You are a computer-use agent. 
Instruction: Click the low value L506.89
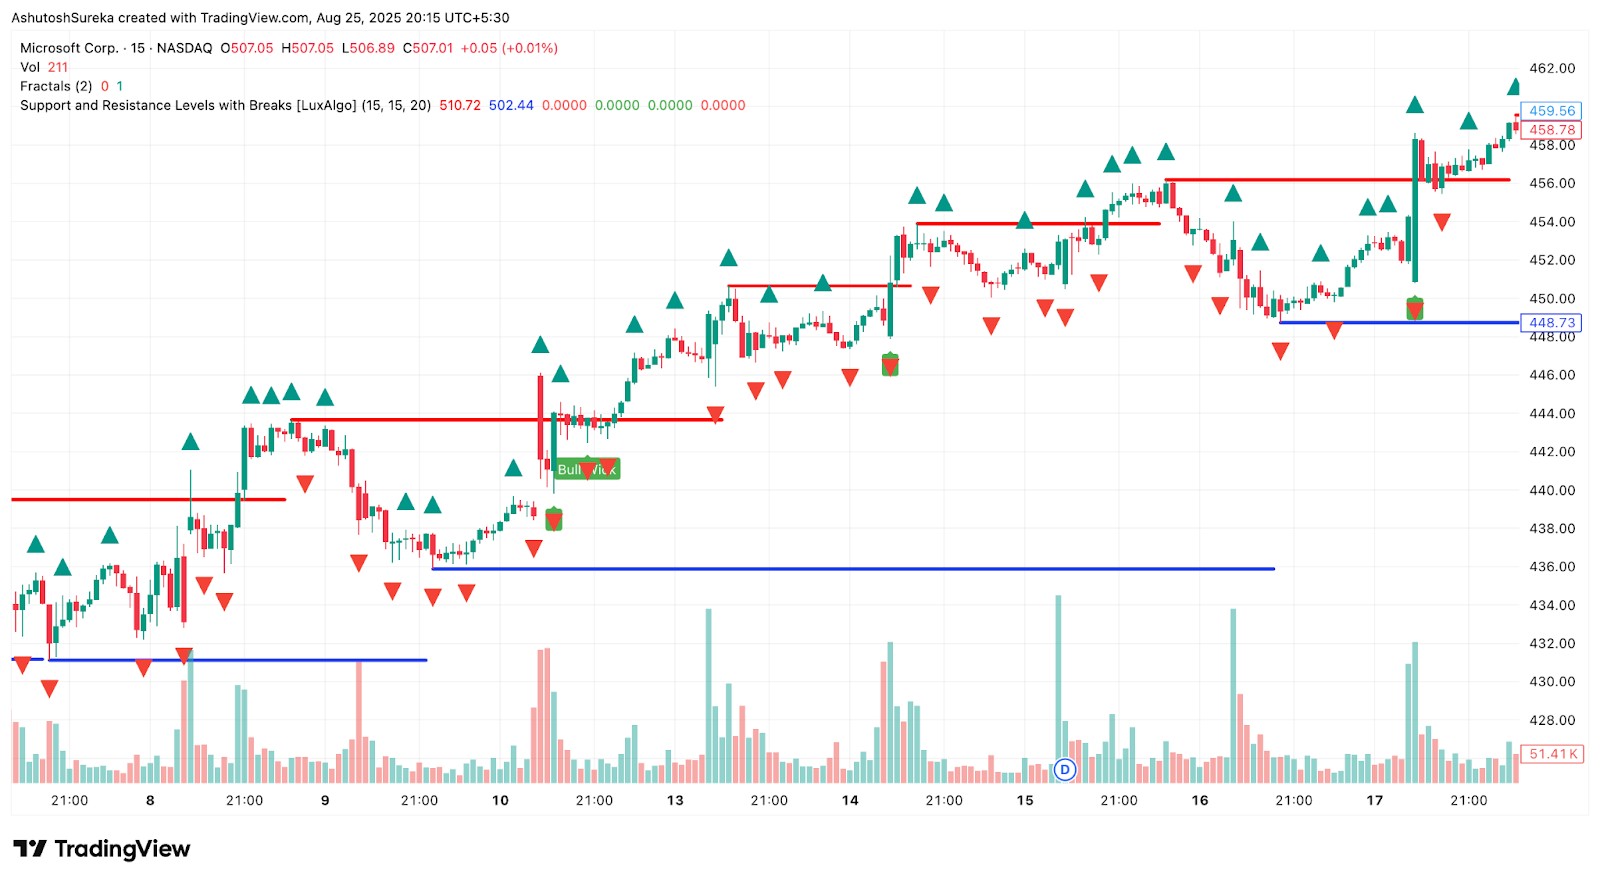(x=368, y=48)
